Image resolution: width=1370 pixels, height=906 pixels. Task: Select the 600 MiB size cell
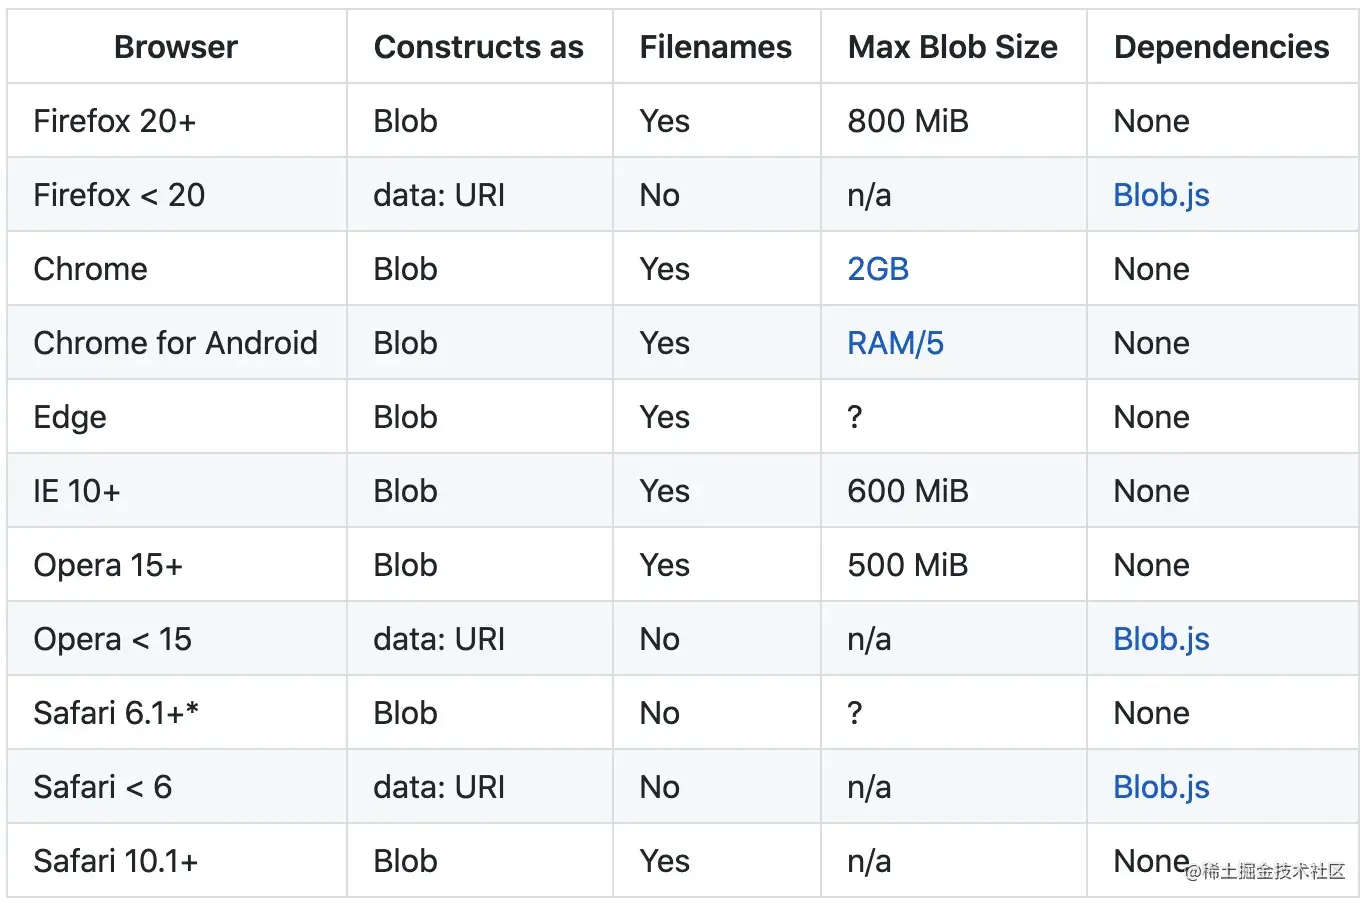[x=908, y=491]
